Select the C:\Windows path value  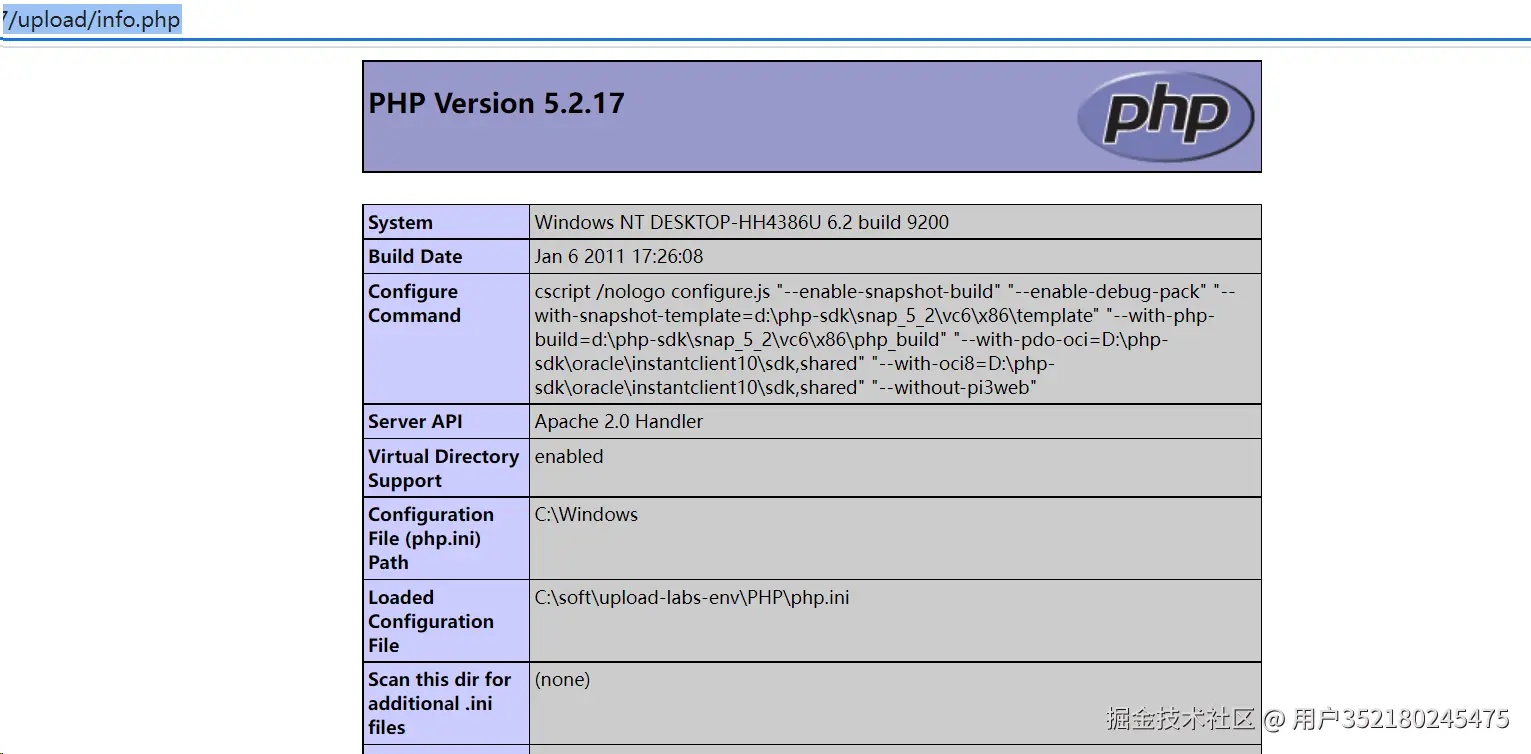click(586, 514)
